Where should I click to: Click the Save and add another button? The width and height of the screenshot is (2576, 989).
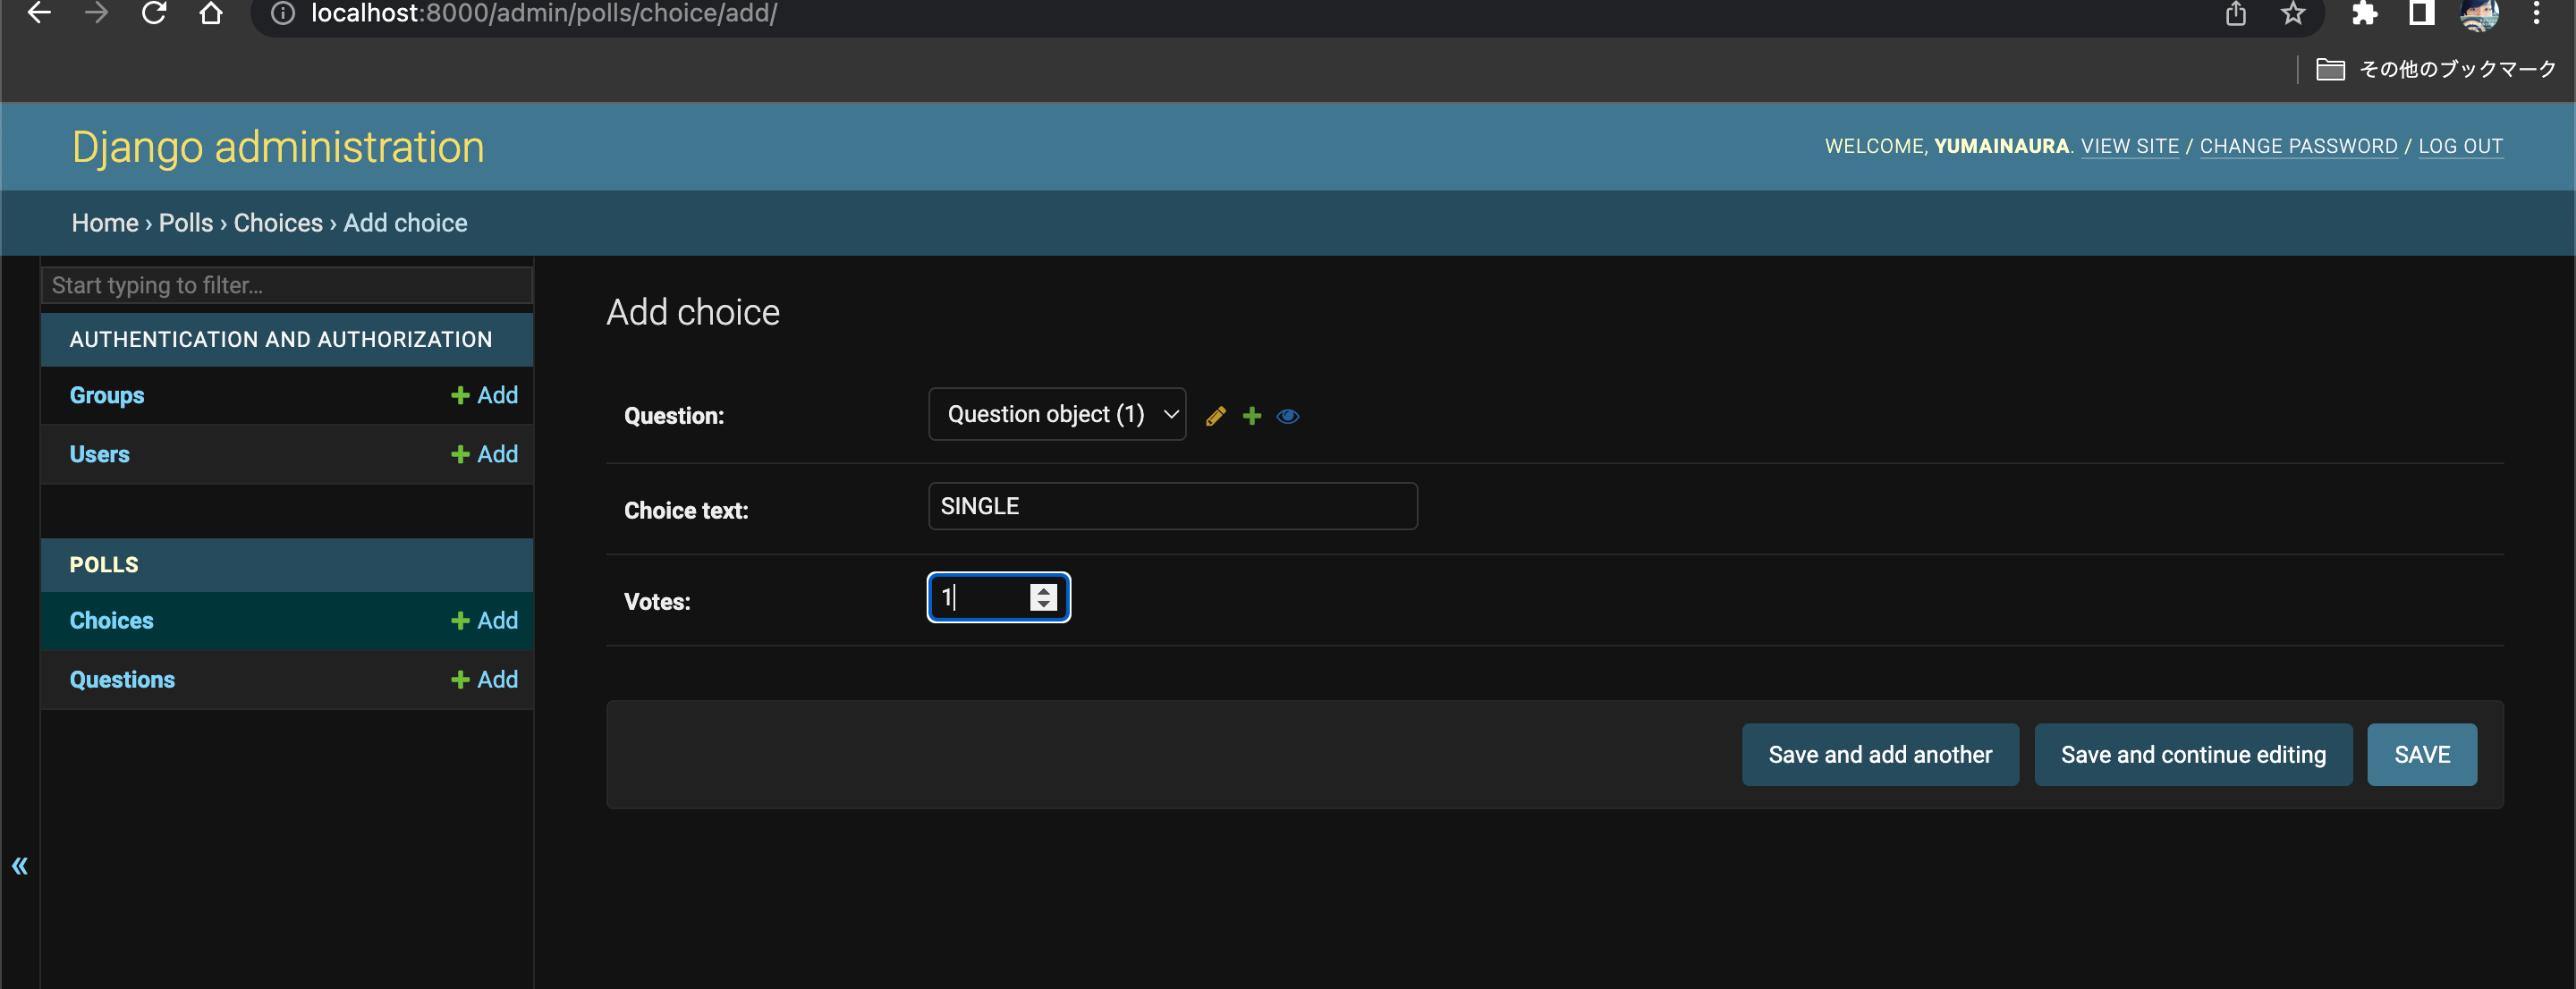(1879, 754)
